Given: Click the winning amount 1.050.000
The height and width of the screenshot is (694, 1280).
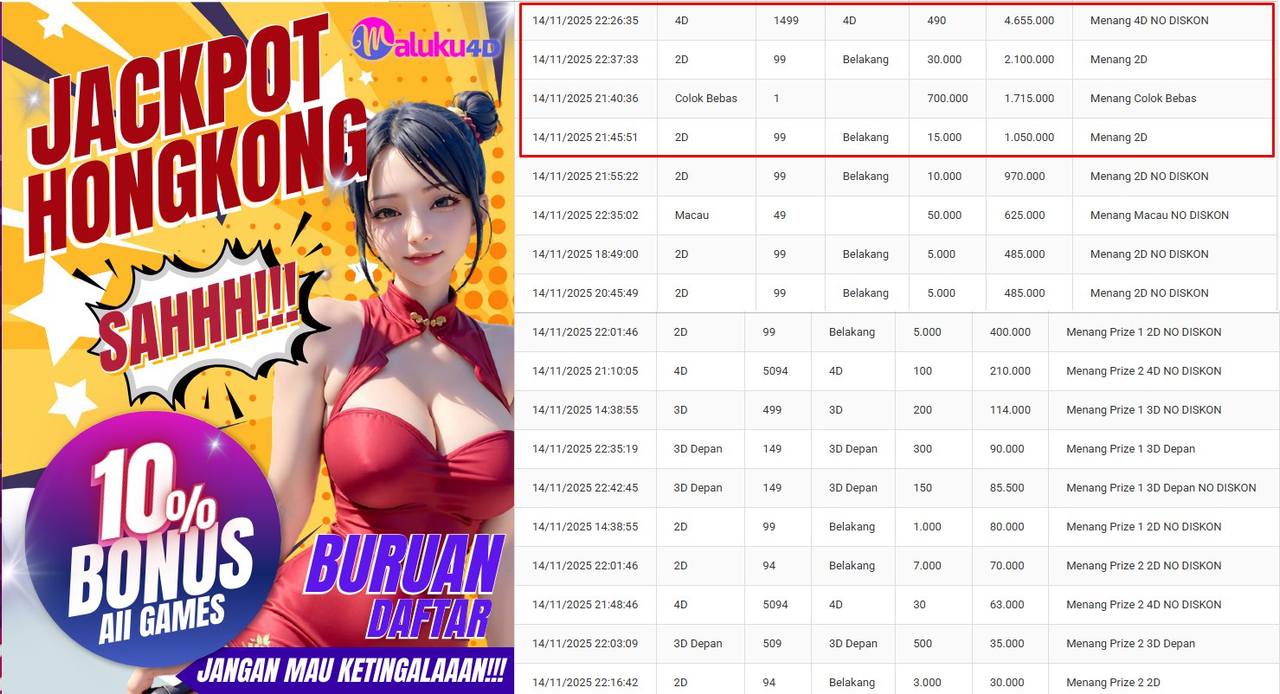Looking at the screenshot, I should click(x=1029, y=137).
